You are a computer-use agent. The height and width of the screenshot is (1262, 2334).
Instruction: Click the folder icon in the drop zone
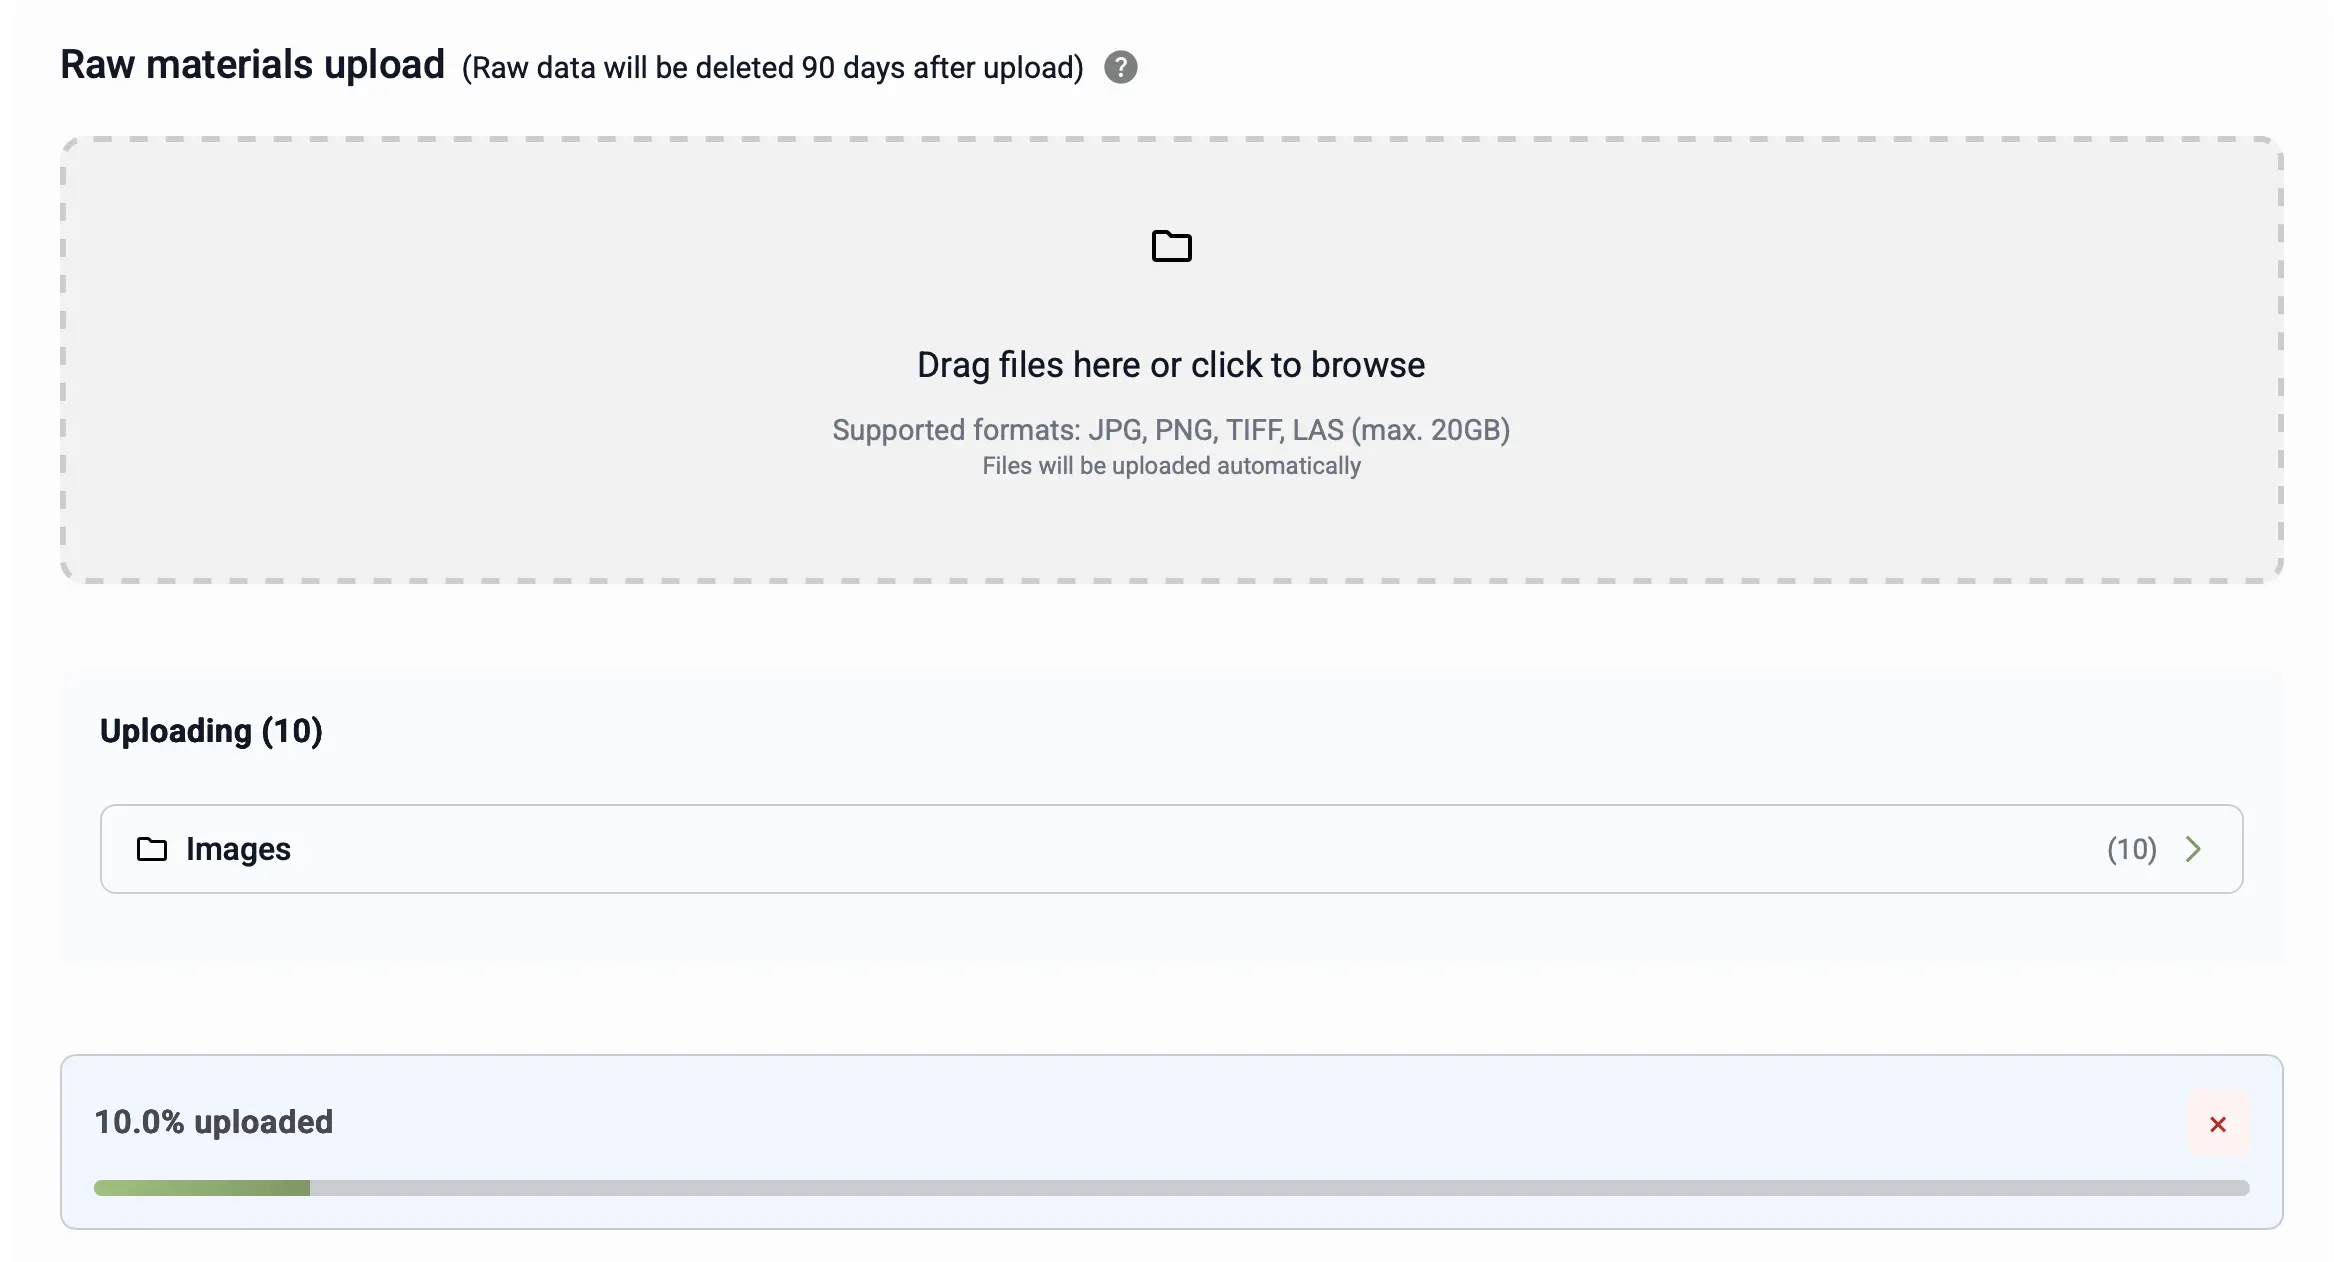tap(1171, 246)
